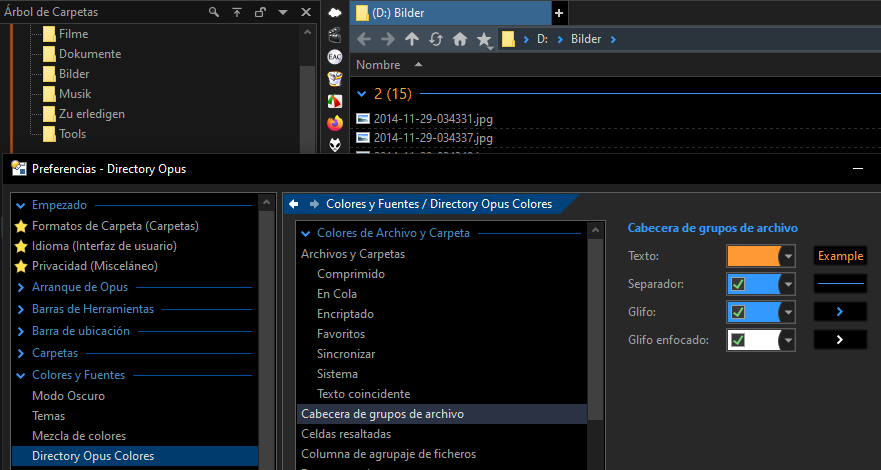Launch the EAC icon in vertical toolbar
This screenshot has height=470, width=881.
pos(335,57)
